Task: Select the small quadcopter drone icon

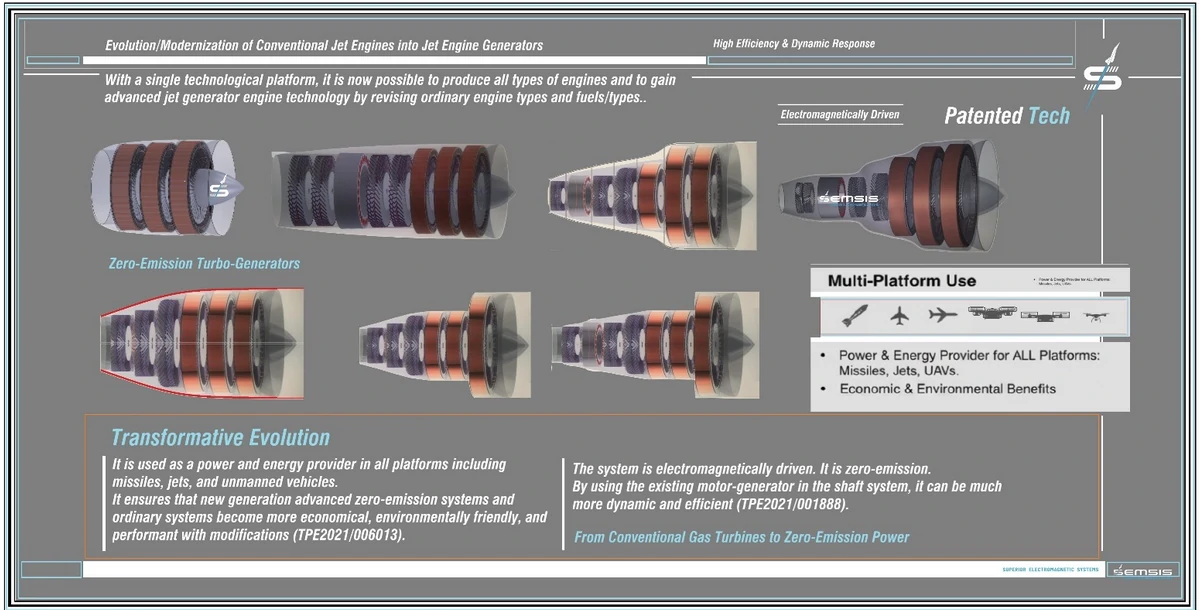Action: pos(1095,316)
